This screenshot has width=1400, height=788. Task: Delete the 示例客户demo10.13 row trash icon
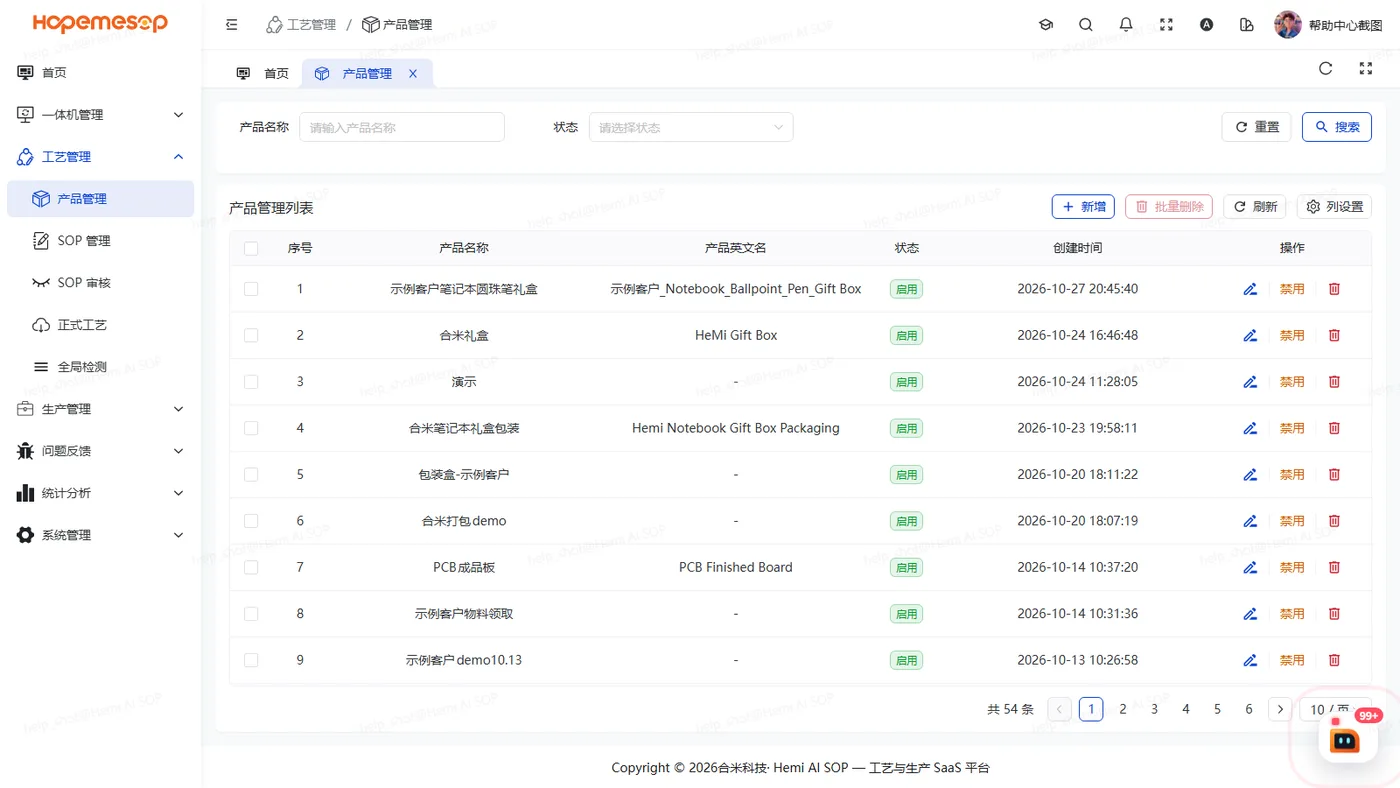pos(1334,660)
